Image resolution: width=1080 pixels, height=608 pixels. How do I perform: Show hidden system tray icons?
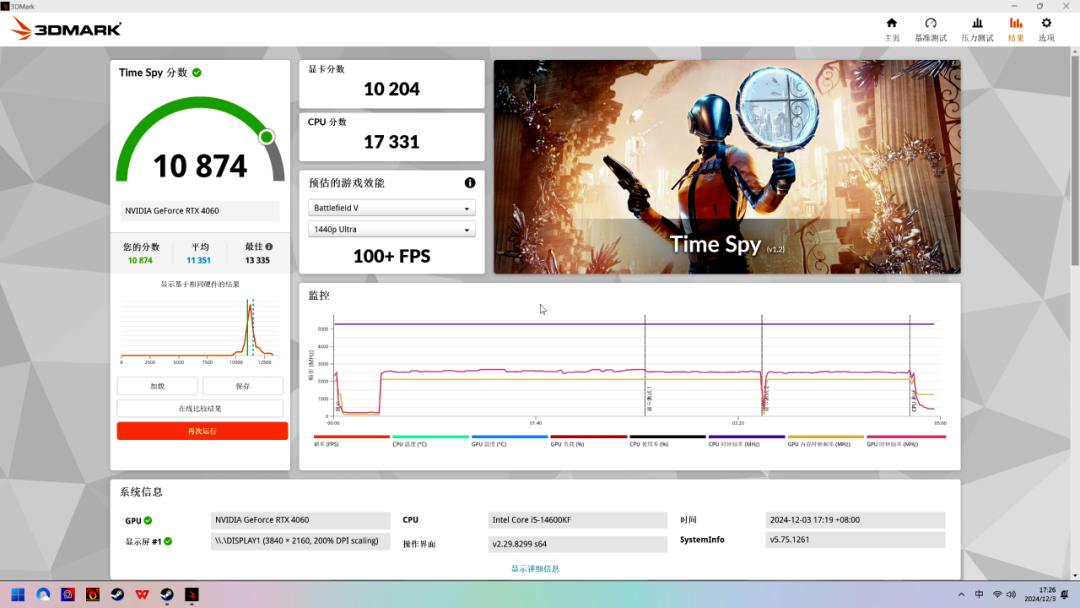coord(962,594)
